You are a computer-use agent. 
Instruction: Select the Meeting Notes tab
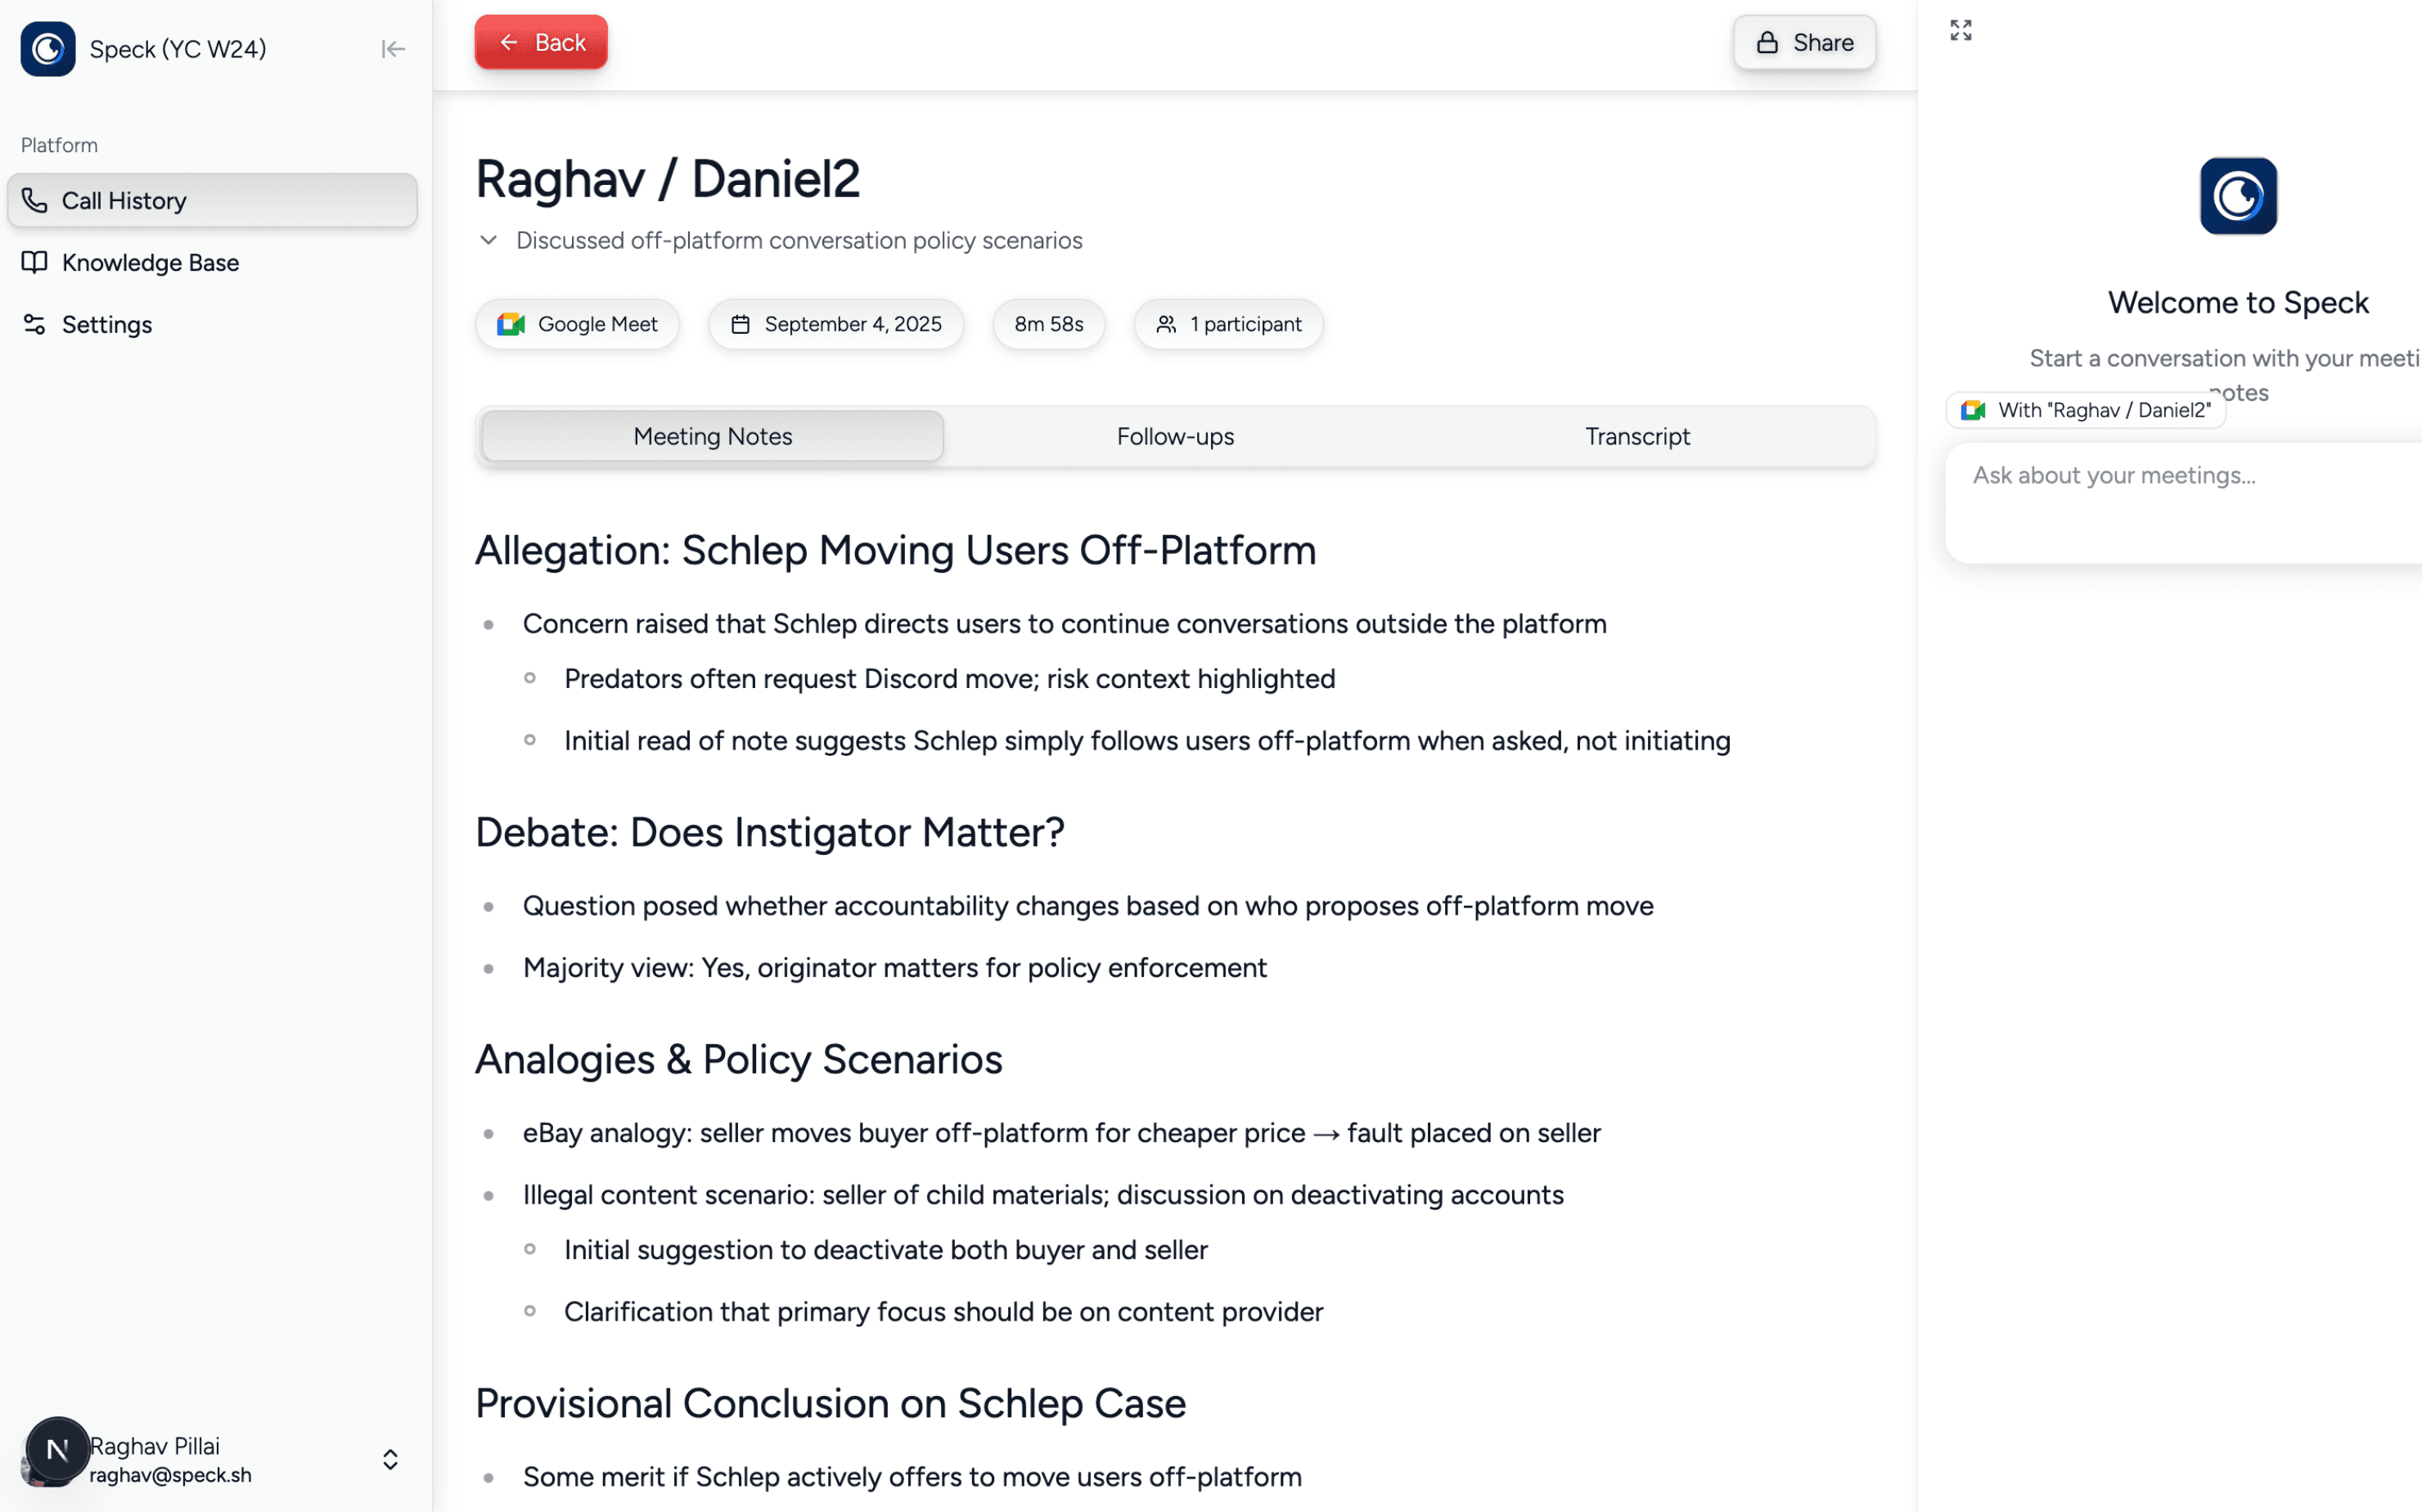pyautogui.click(x=712, y=437)
